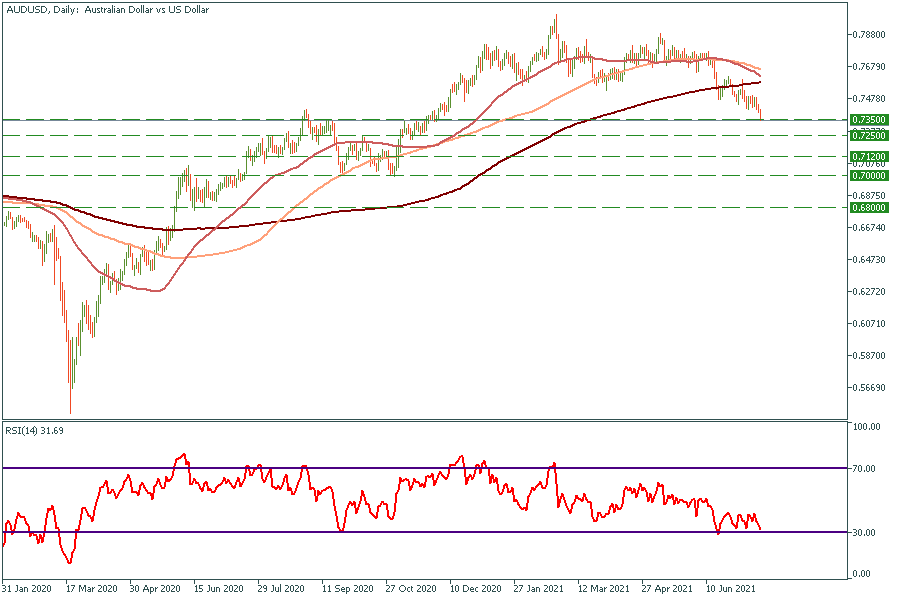Screen dimensions: 900x600
Task: Click the 29 Jul 2020 date label
Action: coord(283,589)
